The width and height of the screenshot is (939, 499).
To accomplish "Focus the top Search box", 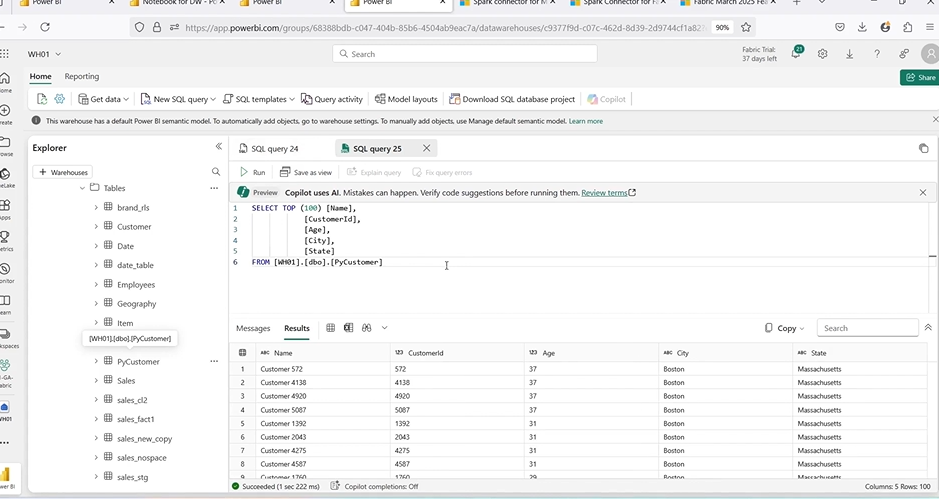I will (465, 54).
